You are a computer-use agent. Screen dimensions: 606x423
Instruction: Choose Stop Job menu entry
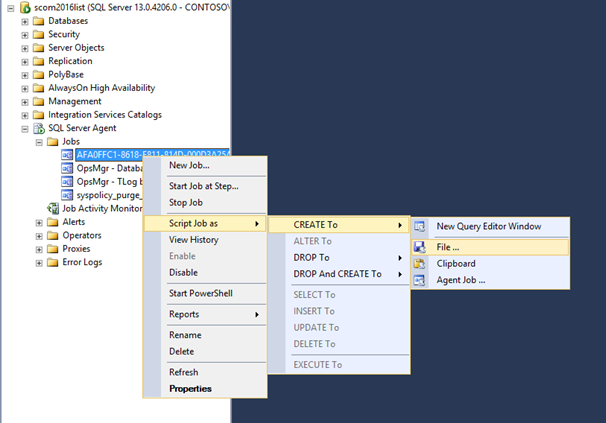pos(205,203)
